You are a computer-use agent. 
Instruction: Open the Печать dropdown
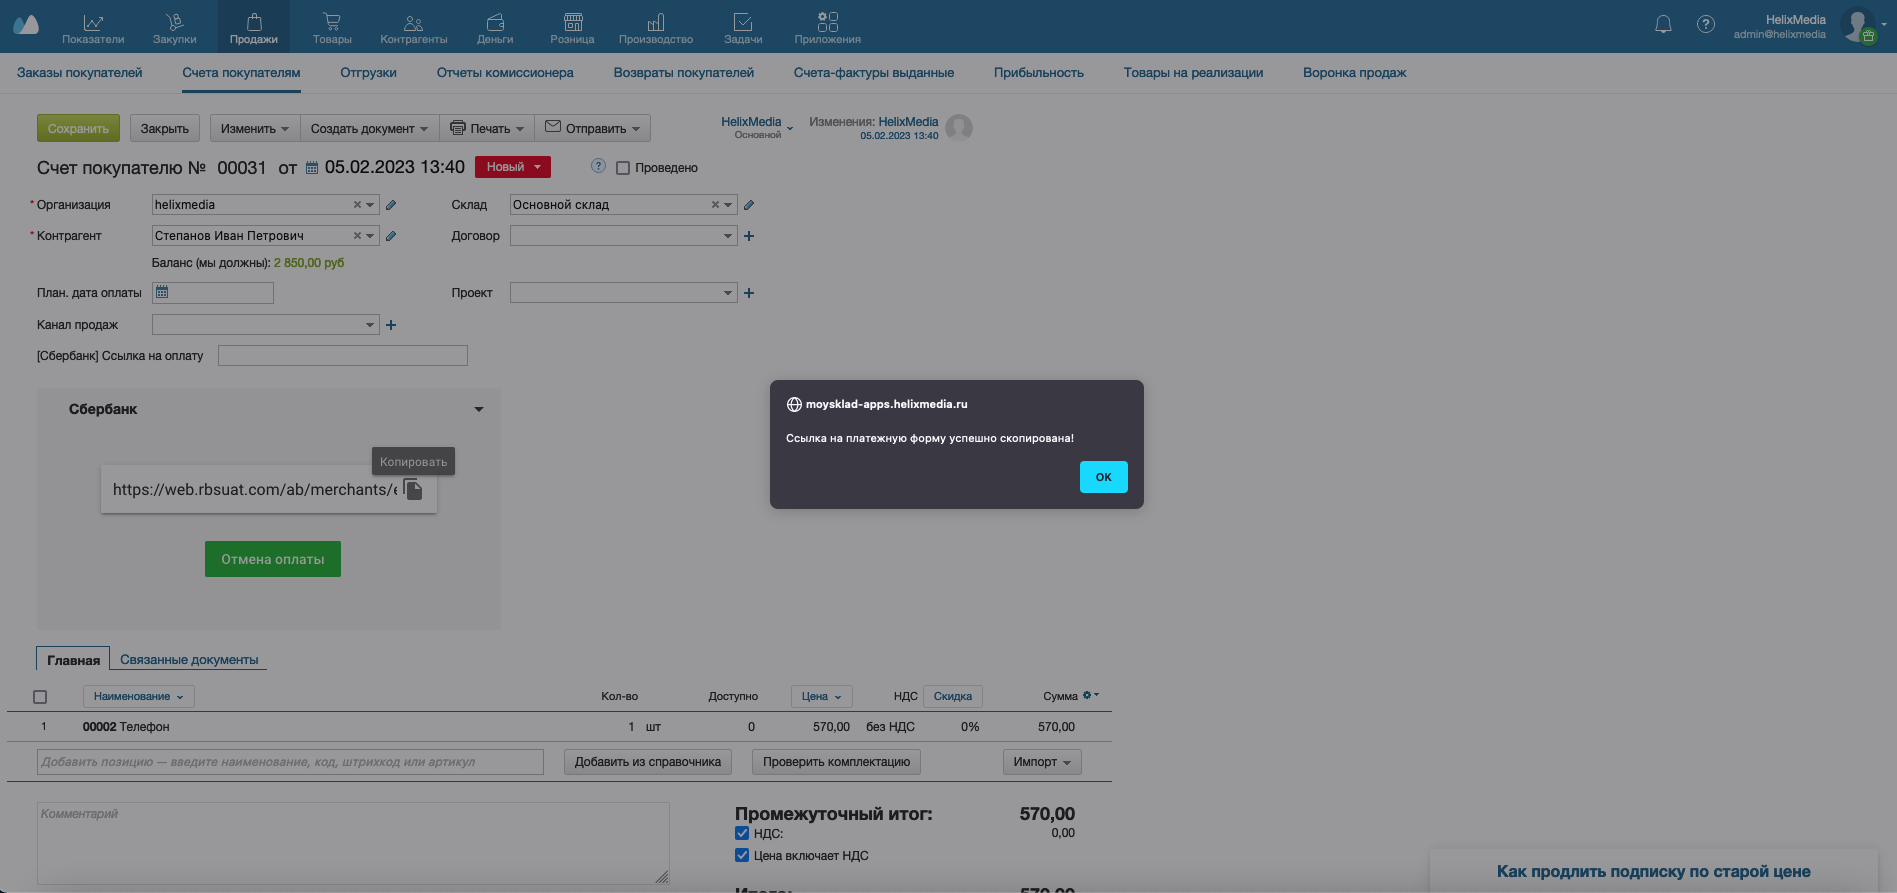487,128
